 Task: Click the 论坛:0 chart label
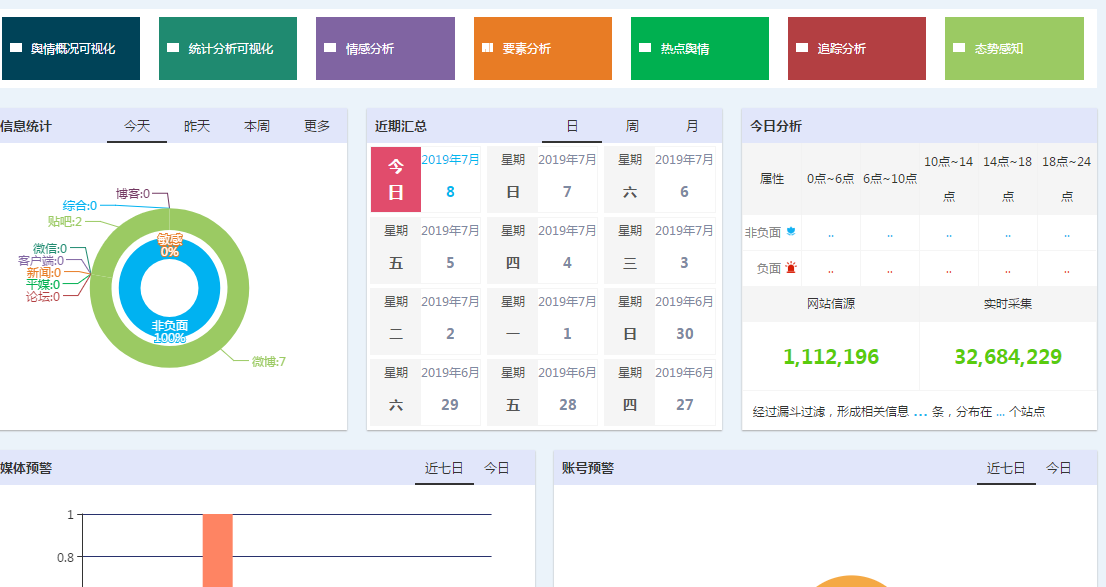click(43, 296)
